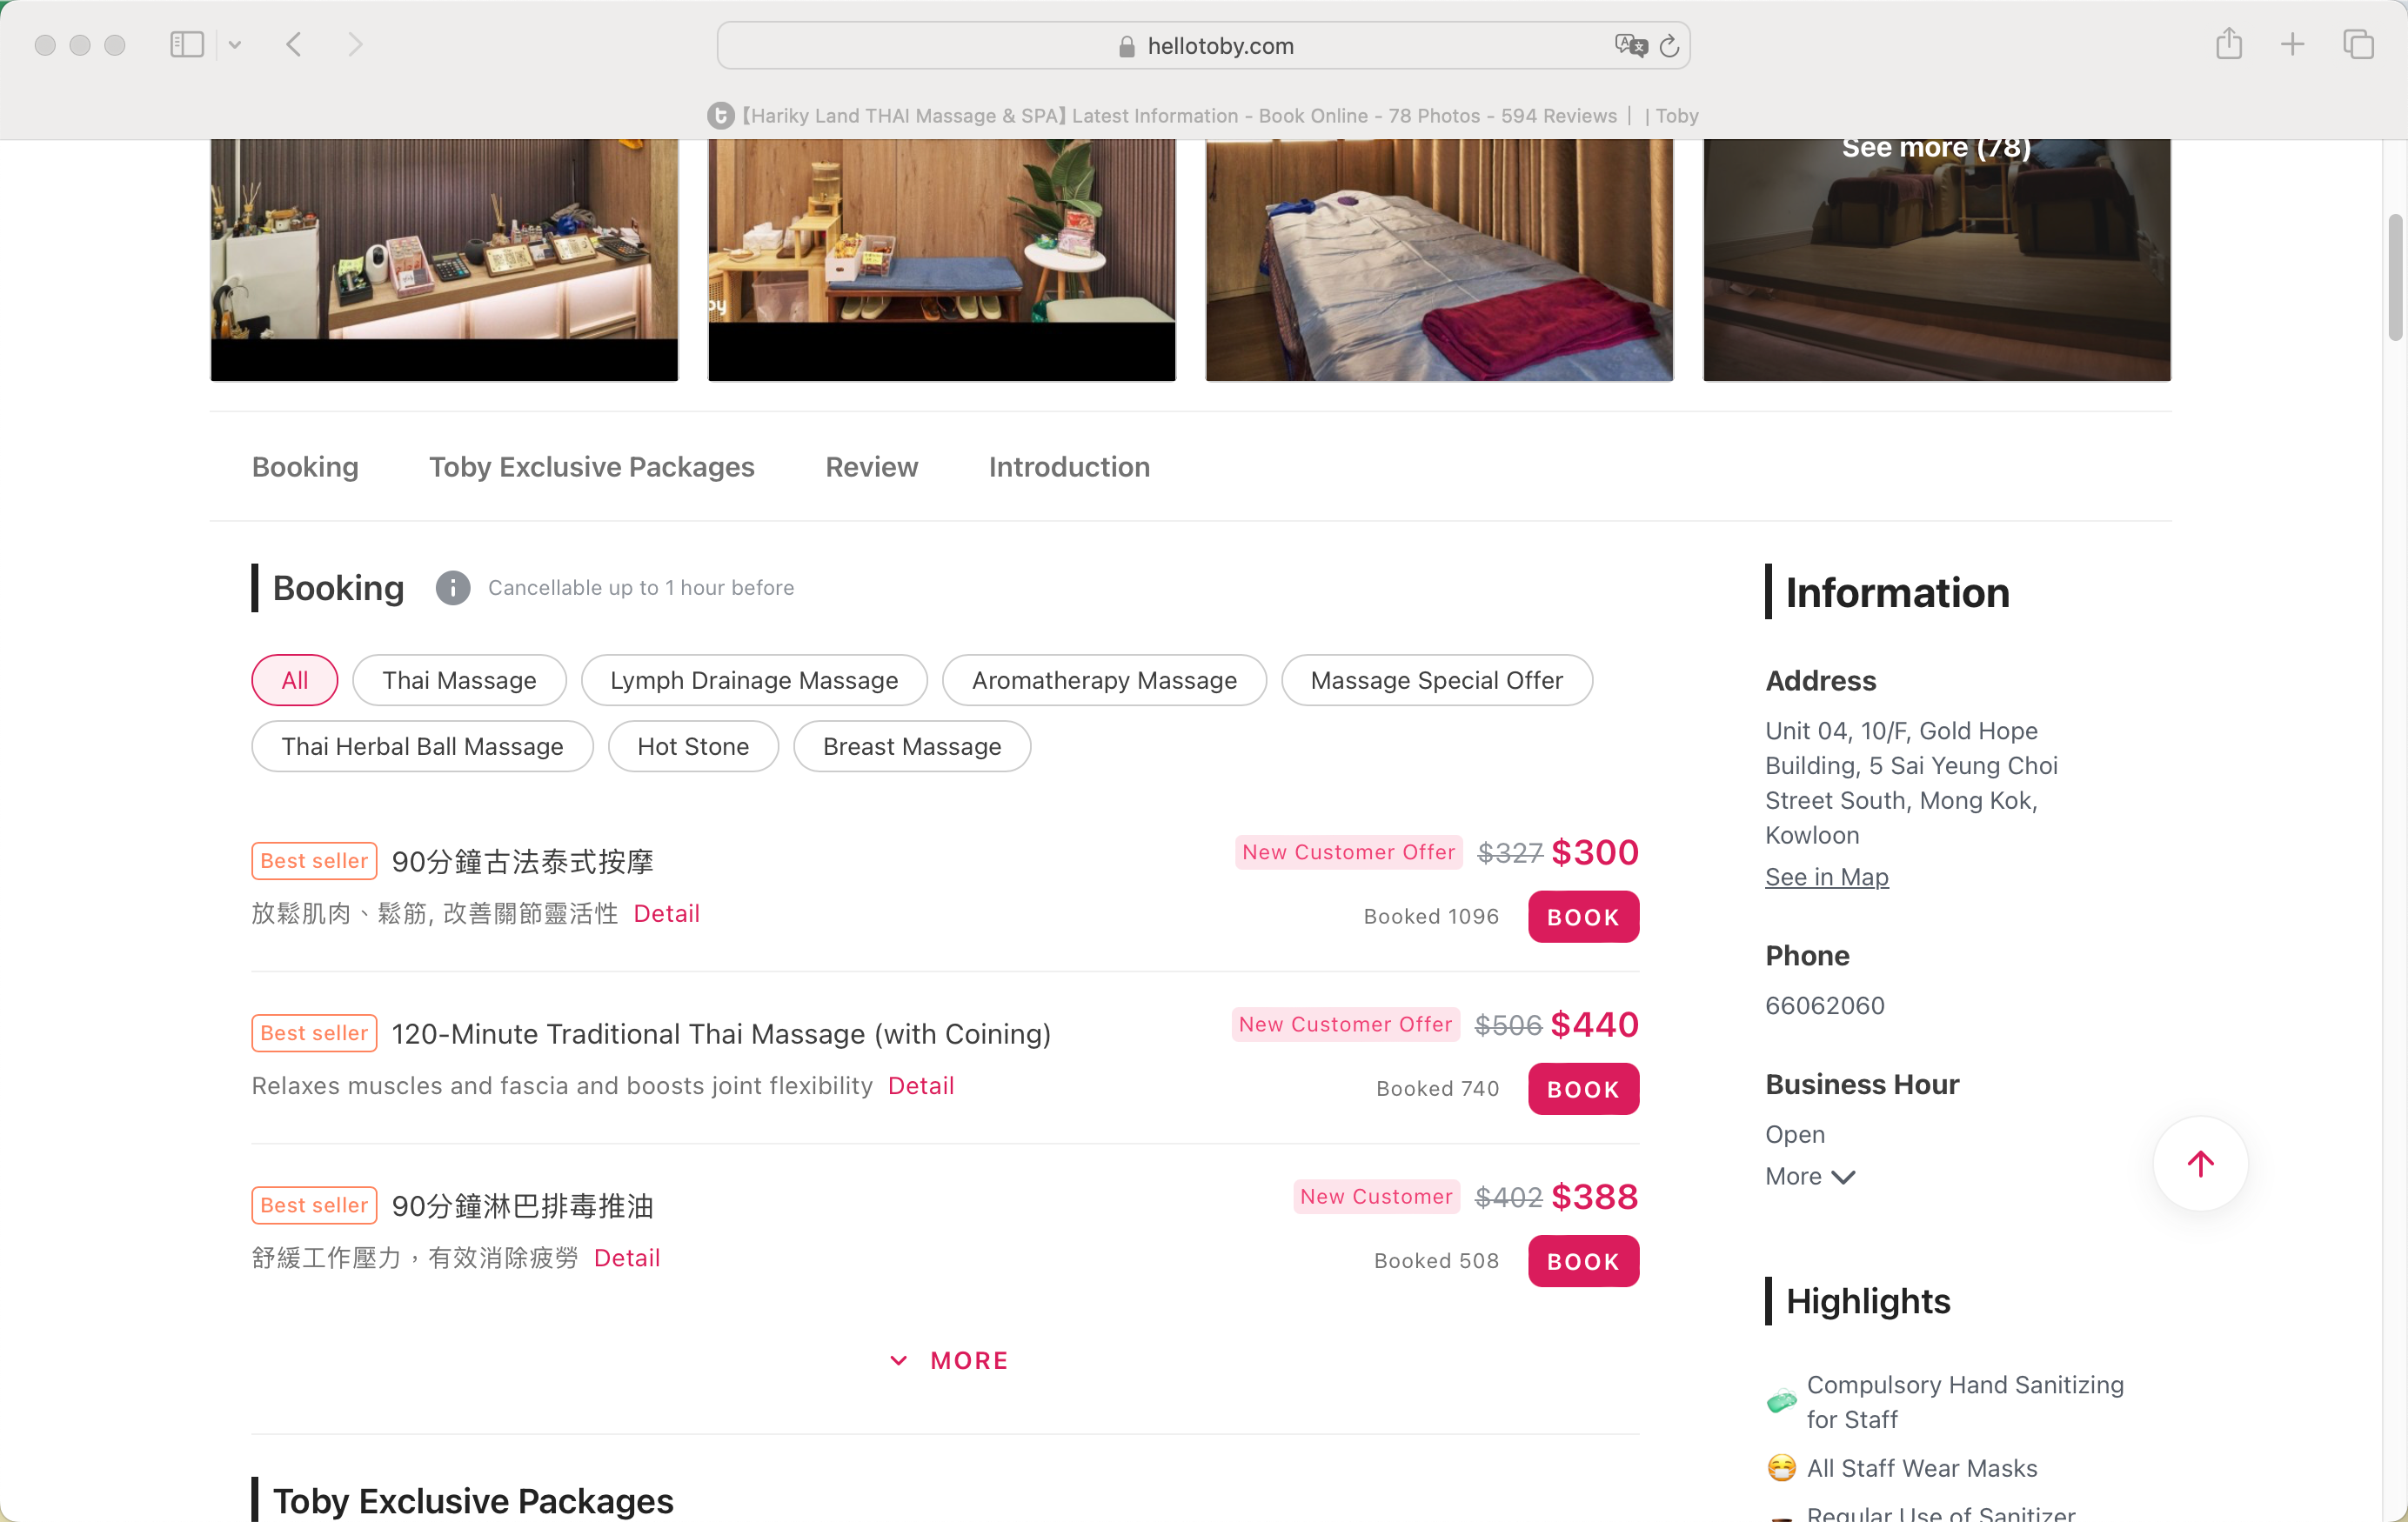Expand MORE booking options
Viewport: 2408px width, 1522px height.
949,1360
